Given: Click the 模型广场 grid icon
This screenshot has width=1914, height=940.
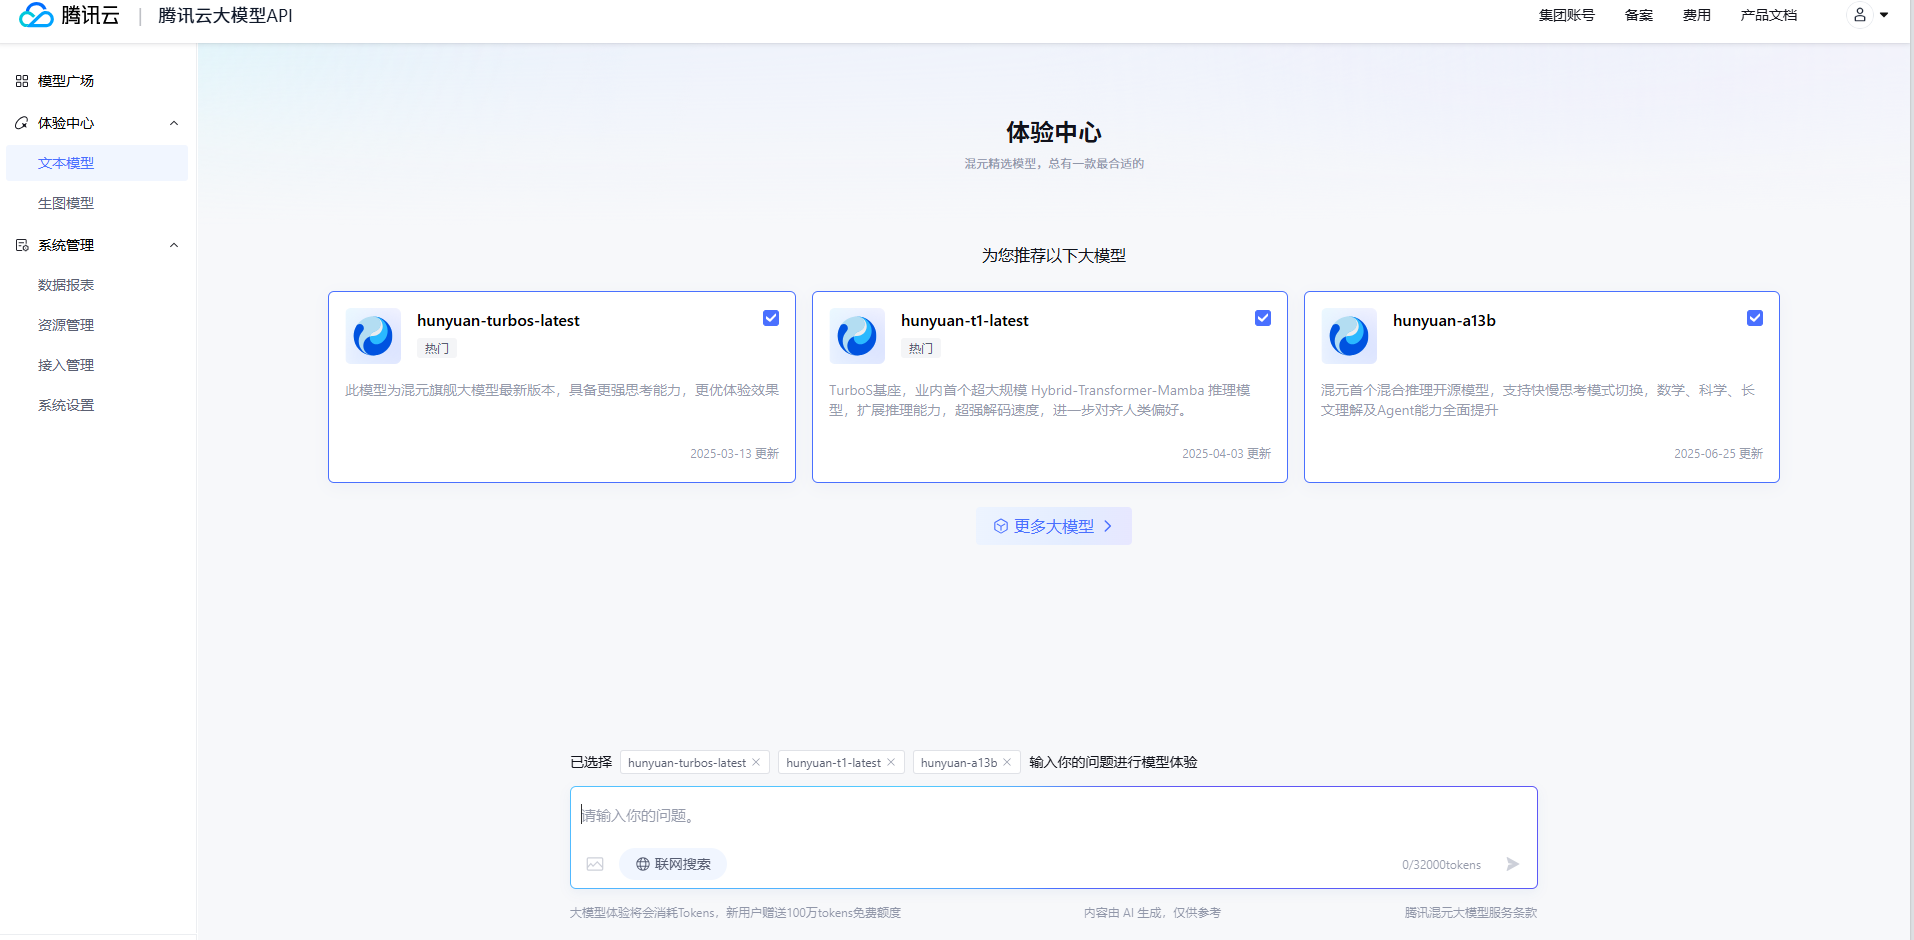Looking at the screenshot, I should click(22, 81).
